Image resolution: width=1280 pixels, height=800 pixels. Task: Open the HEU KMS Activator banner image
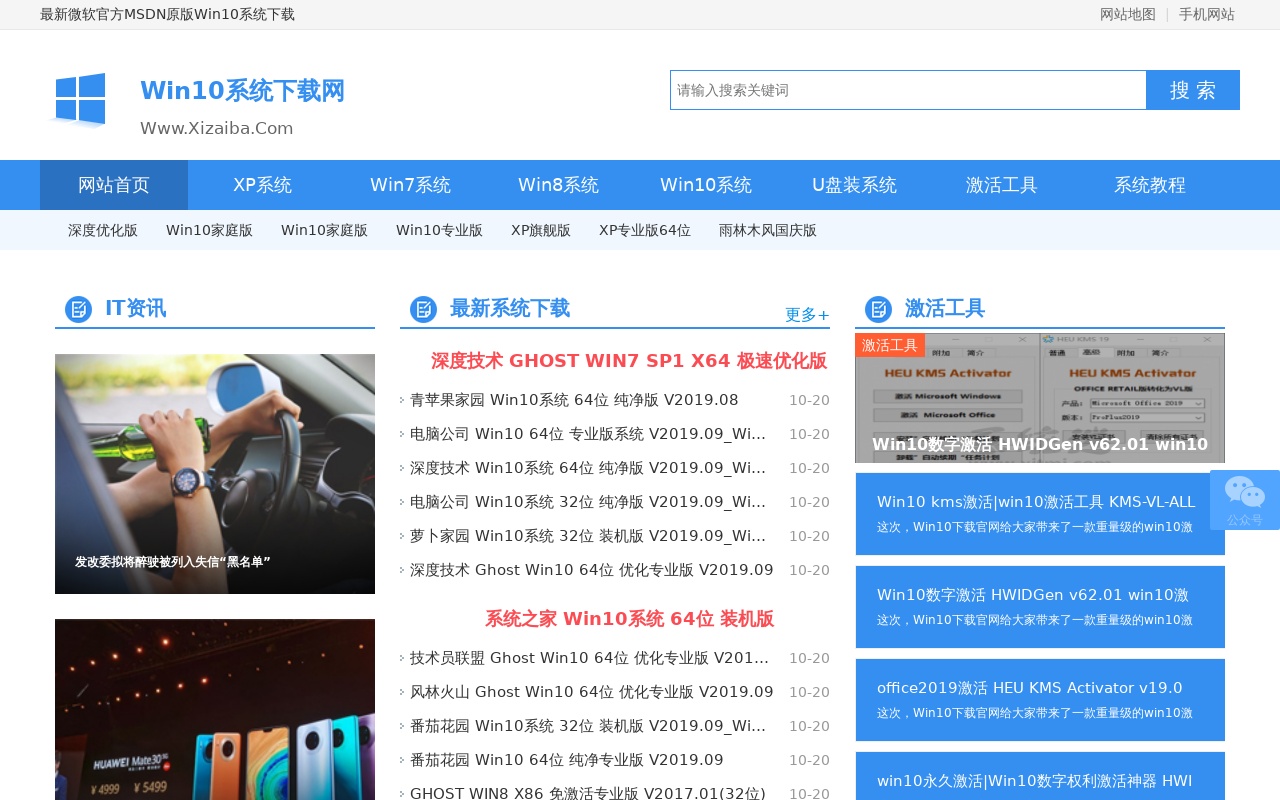(1040, 398)
